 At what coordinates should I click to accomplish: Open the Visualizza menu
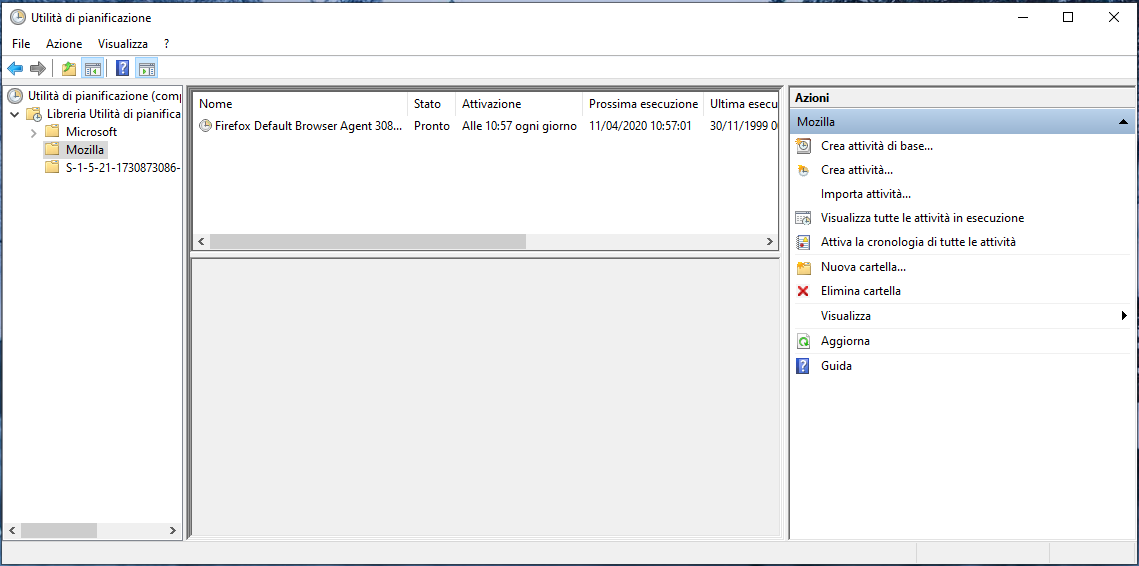[x=123, y=44]
